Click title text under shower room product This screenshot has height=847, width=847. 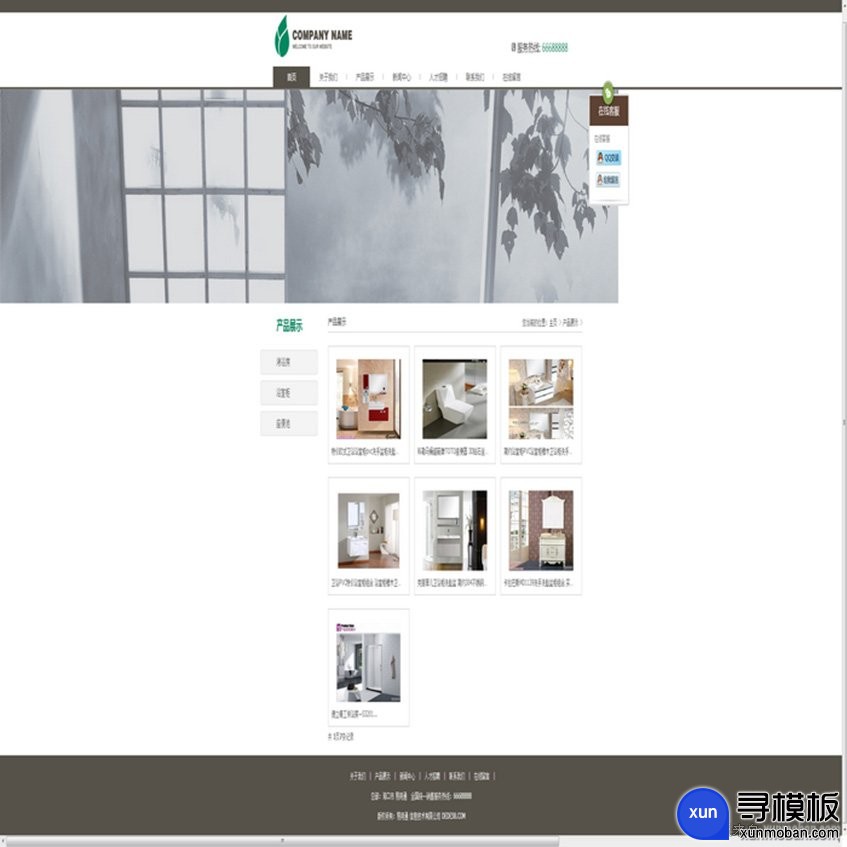click(x=354, y=714)
